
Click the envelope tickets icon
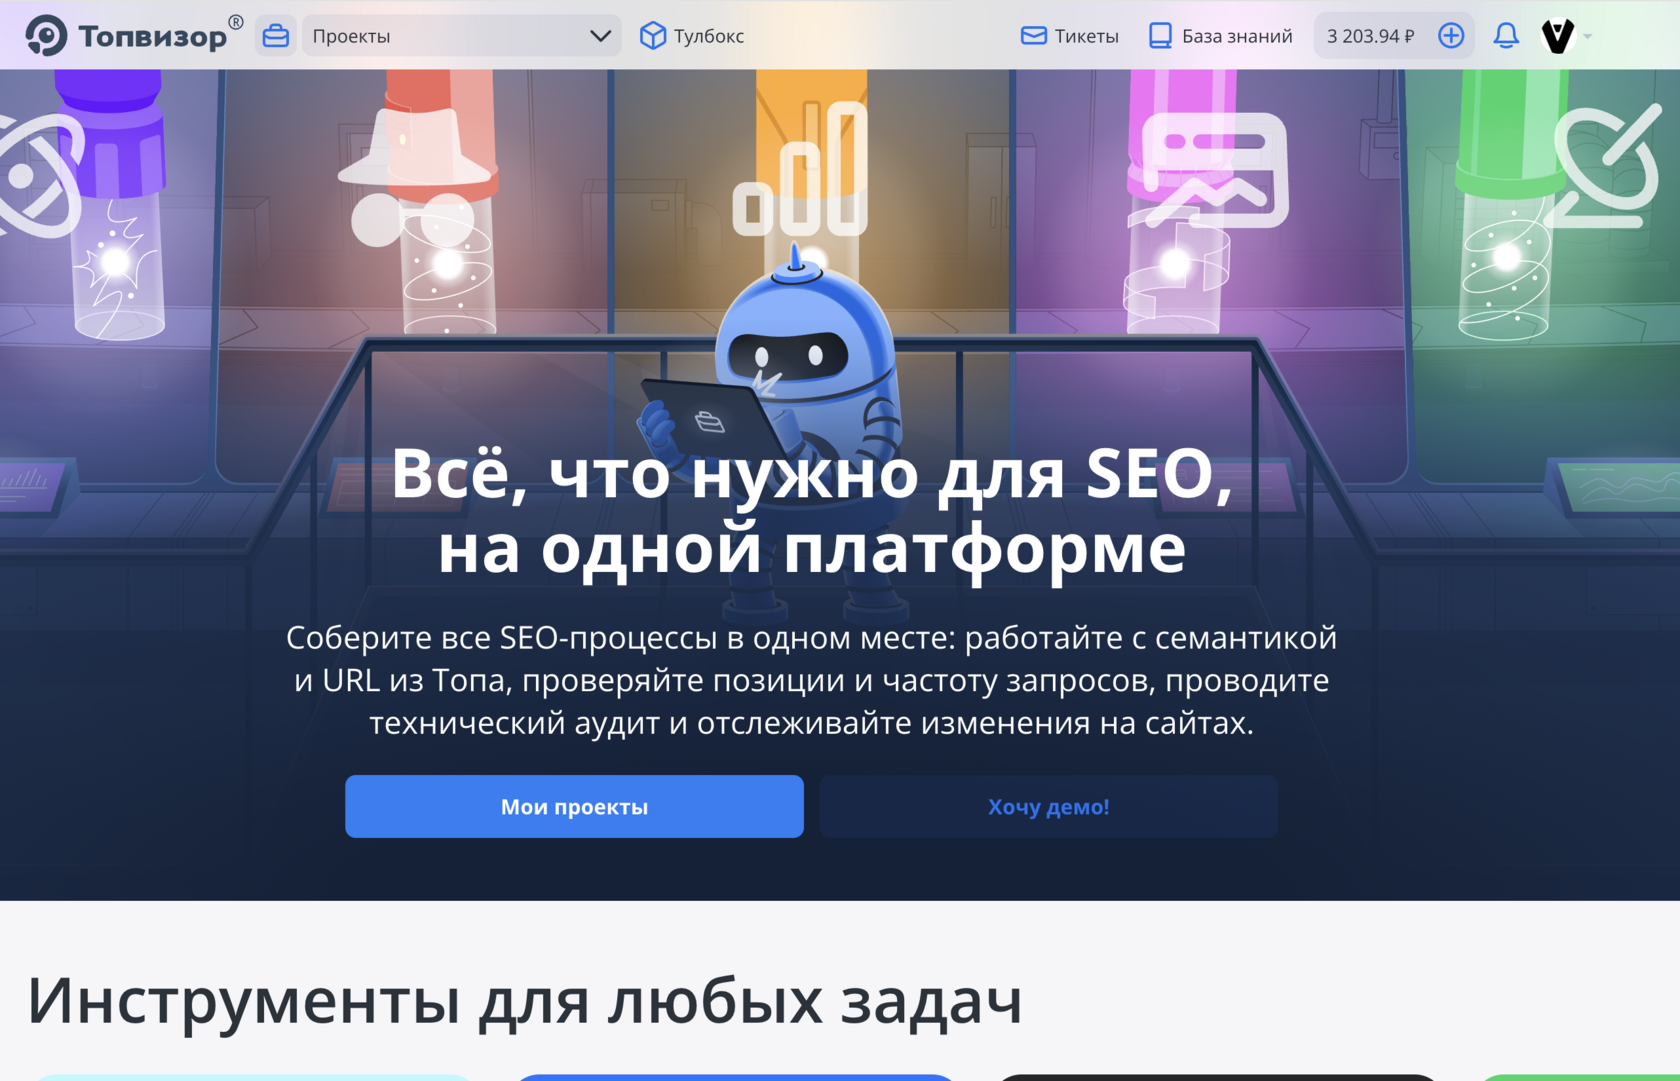coord(1034,36)
